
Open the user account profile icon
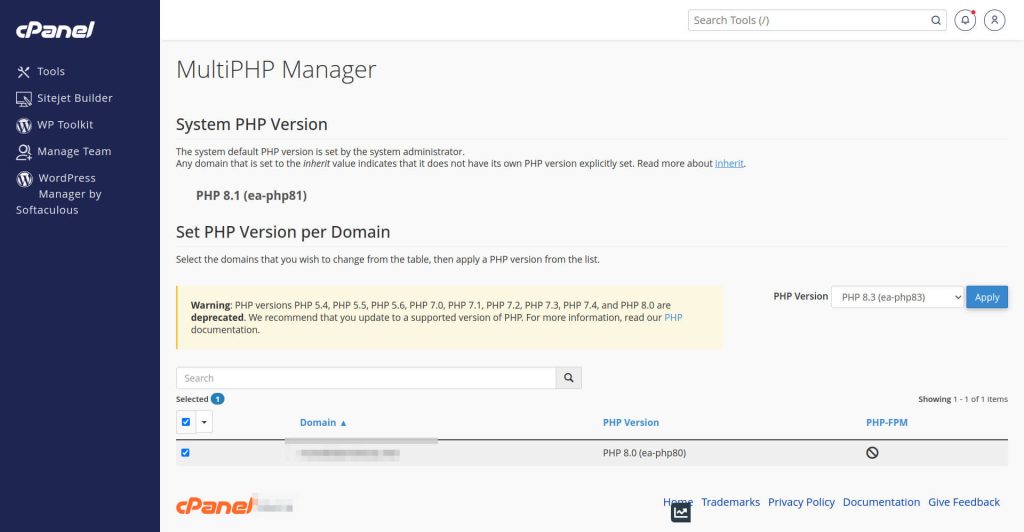[994, 20]
